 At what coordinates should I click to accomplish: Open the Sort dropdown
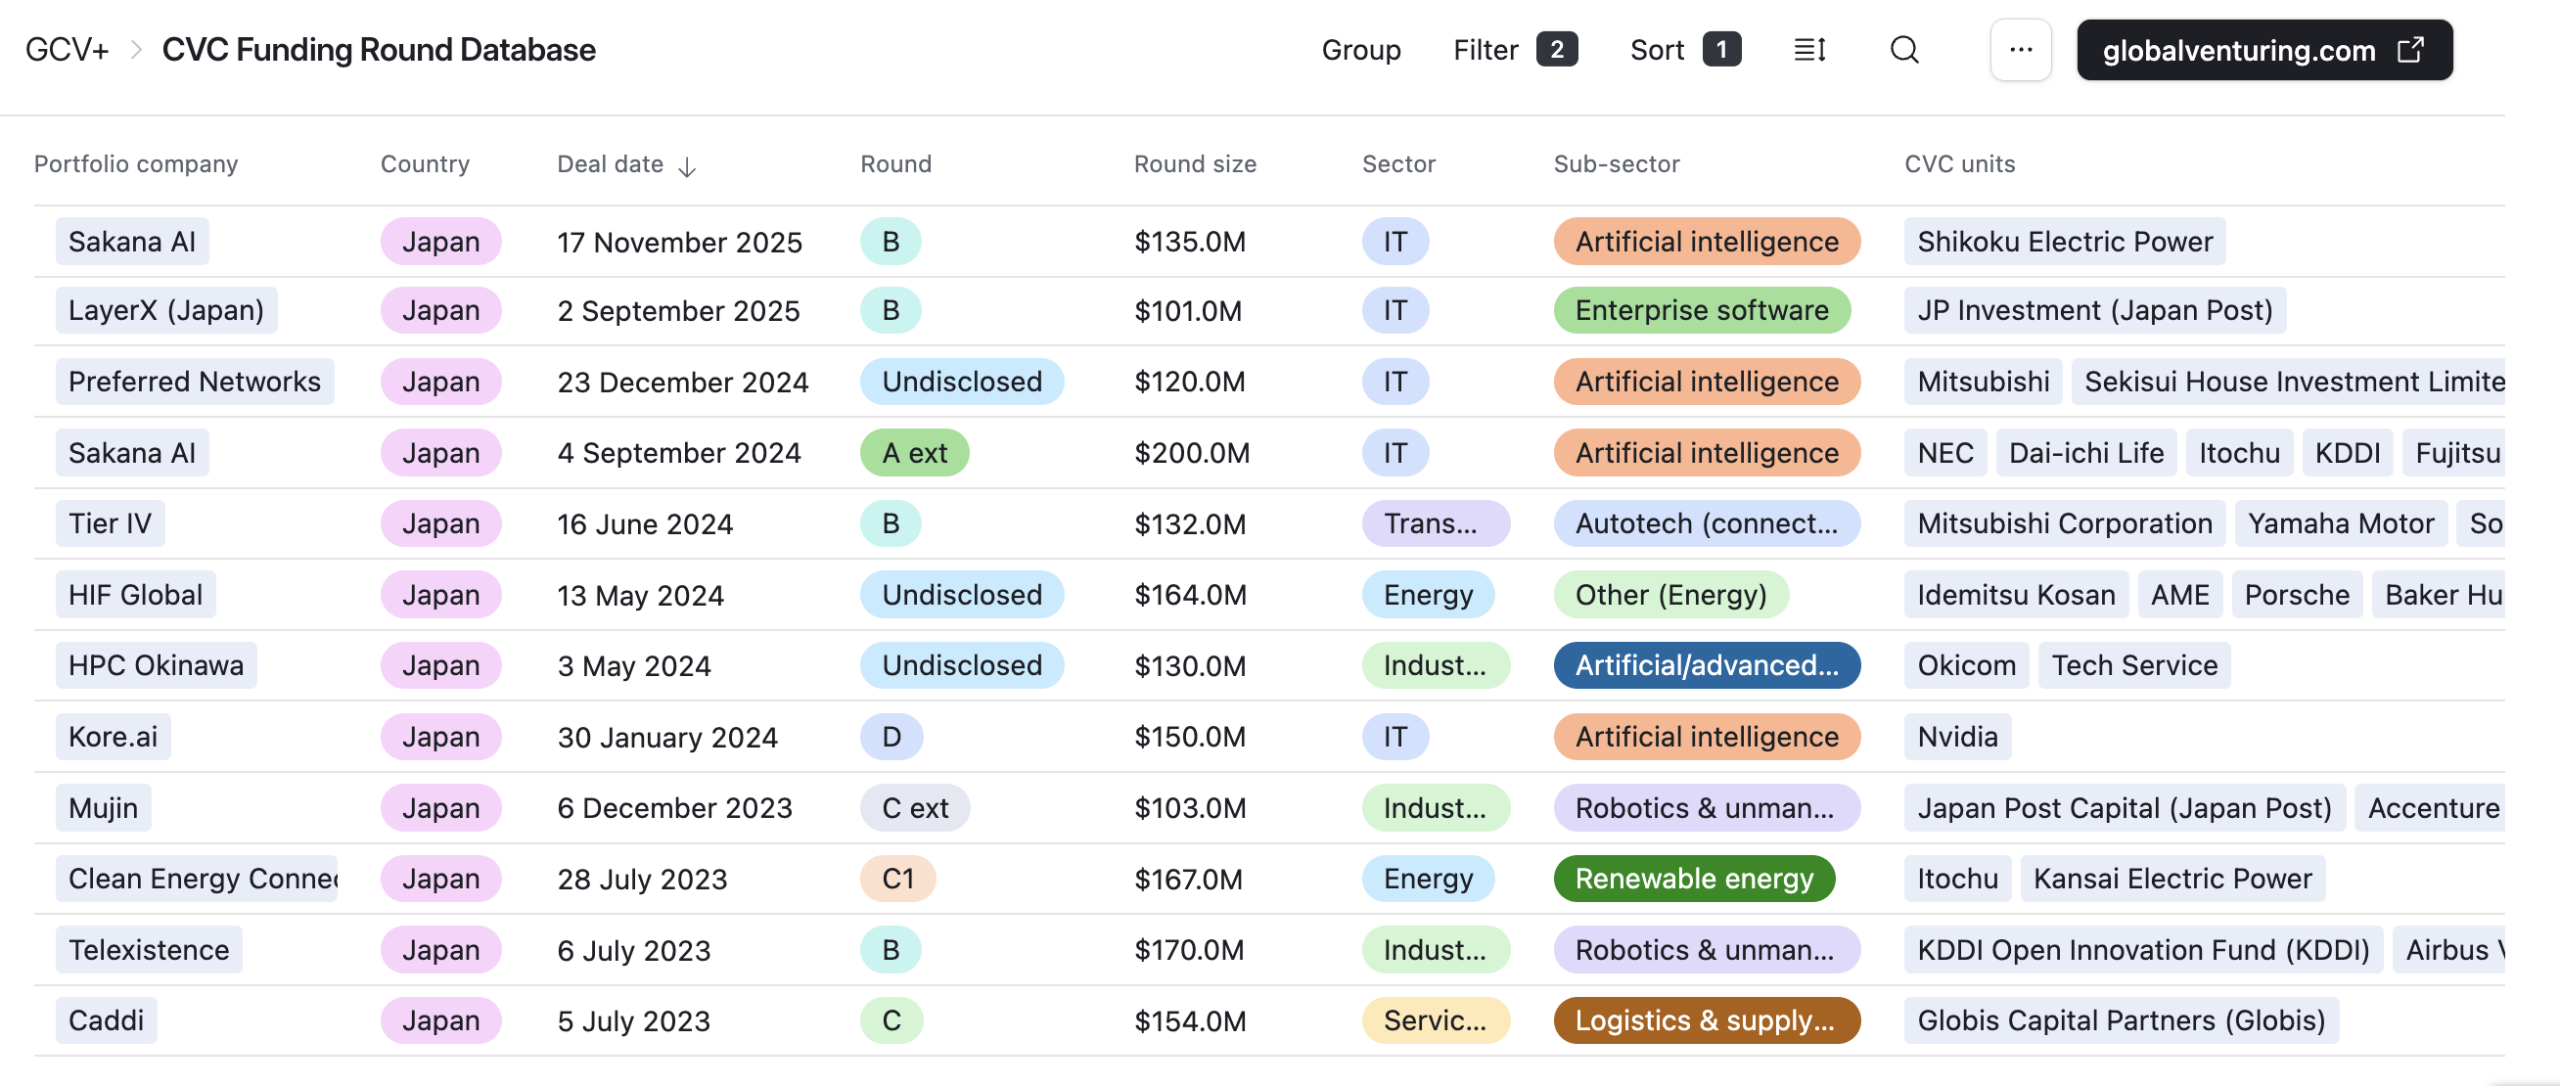[1684, 50]
